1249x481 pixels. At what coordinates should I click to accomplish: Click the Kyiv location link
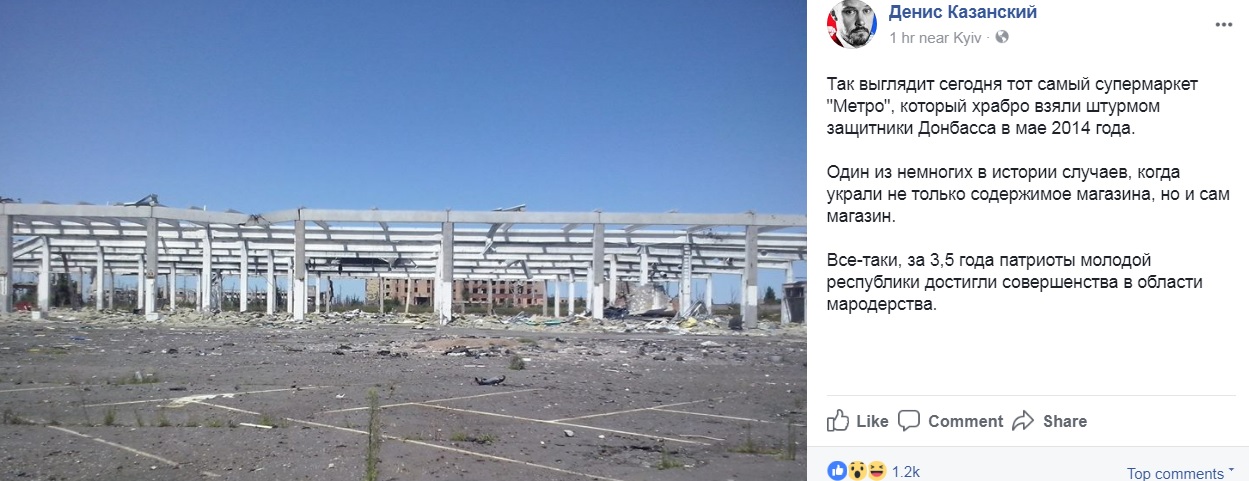[x=968, y=37]
